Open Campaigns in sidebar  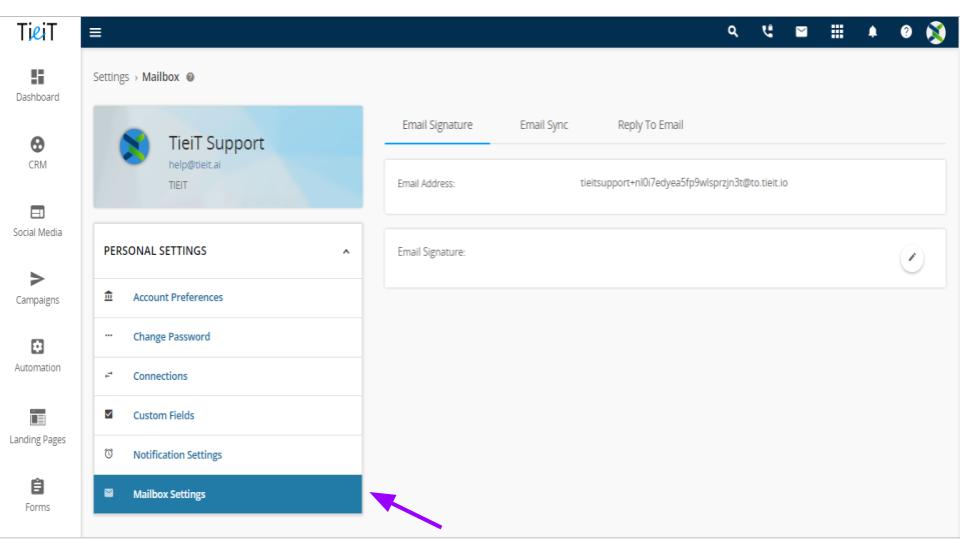click(37, 288)
